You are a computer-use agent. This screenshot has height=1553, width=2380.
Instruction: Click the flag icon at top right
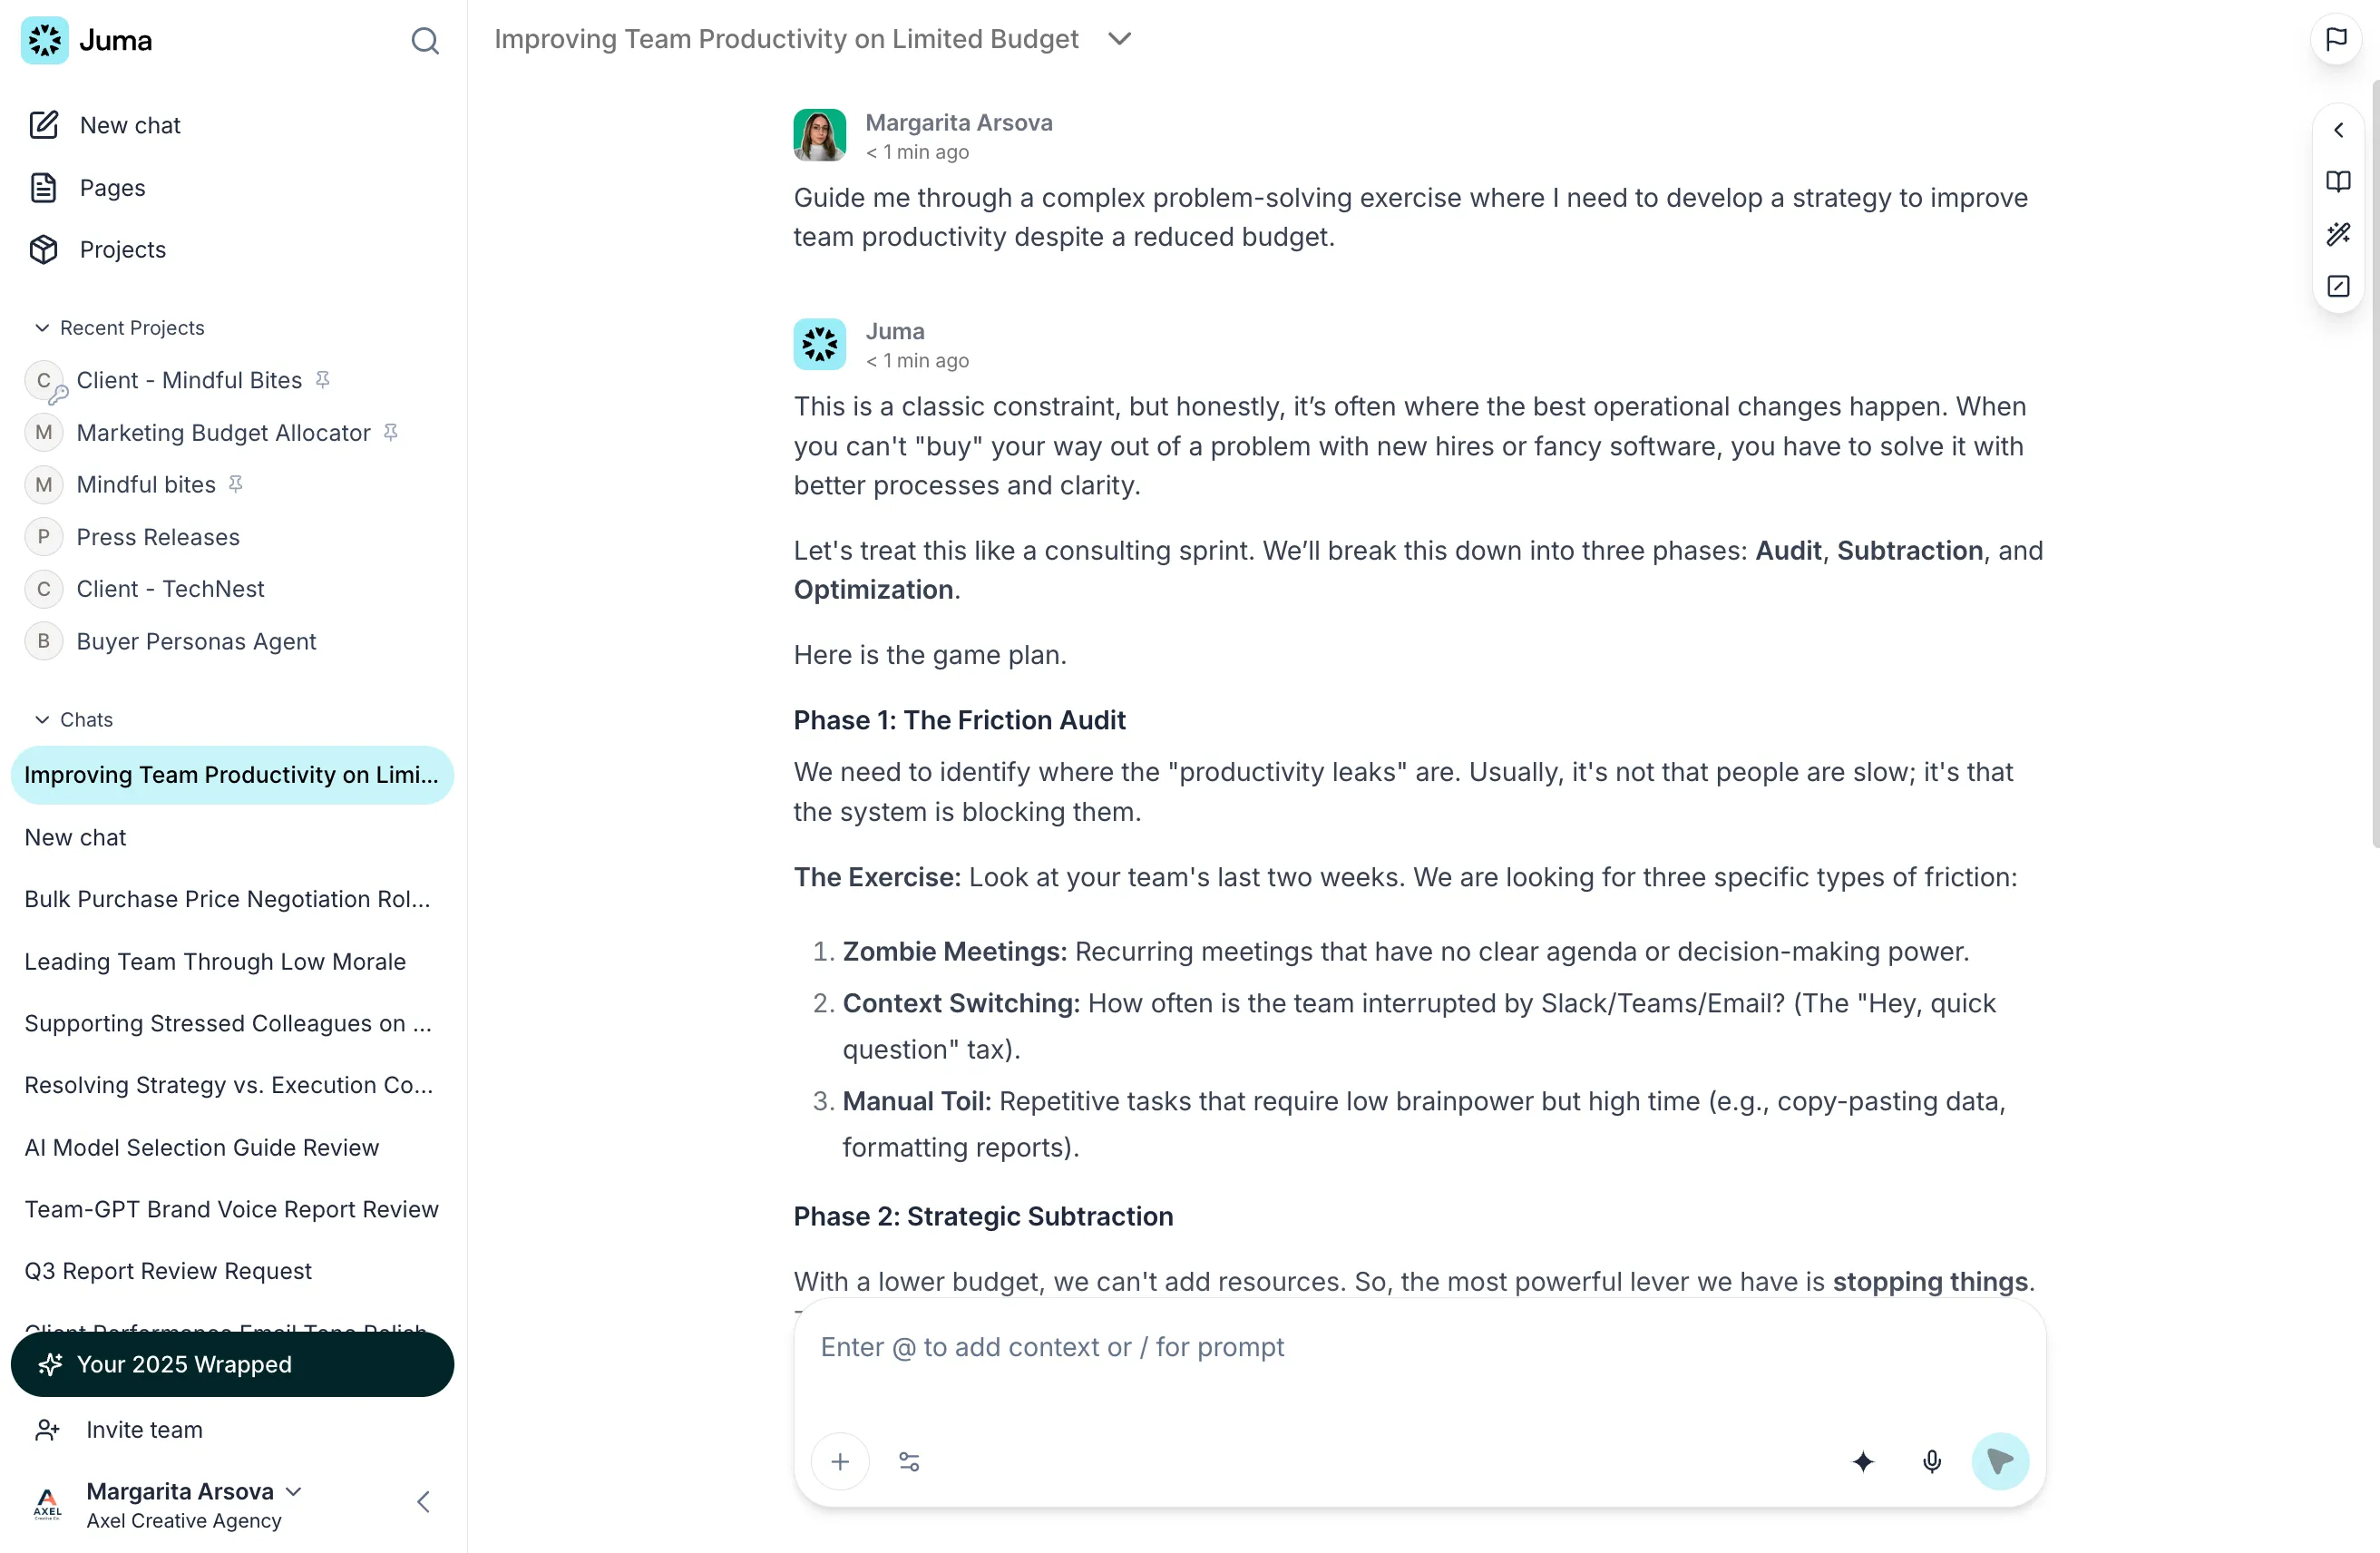click(2336, 39)
